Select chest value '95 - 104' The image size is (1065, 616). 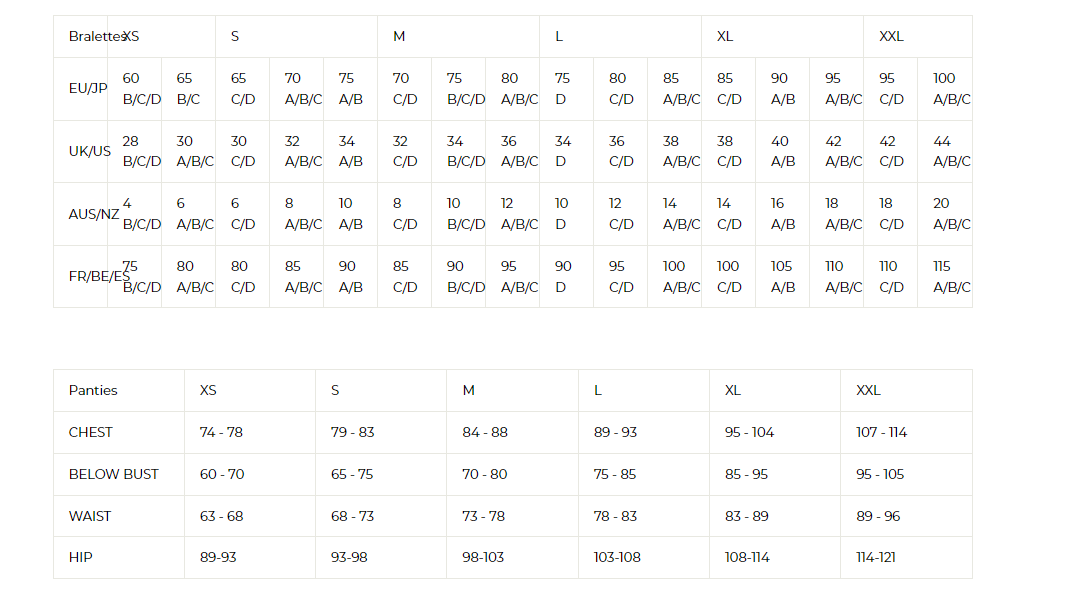(x=775, y=433)
